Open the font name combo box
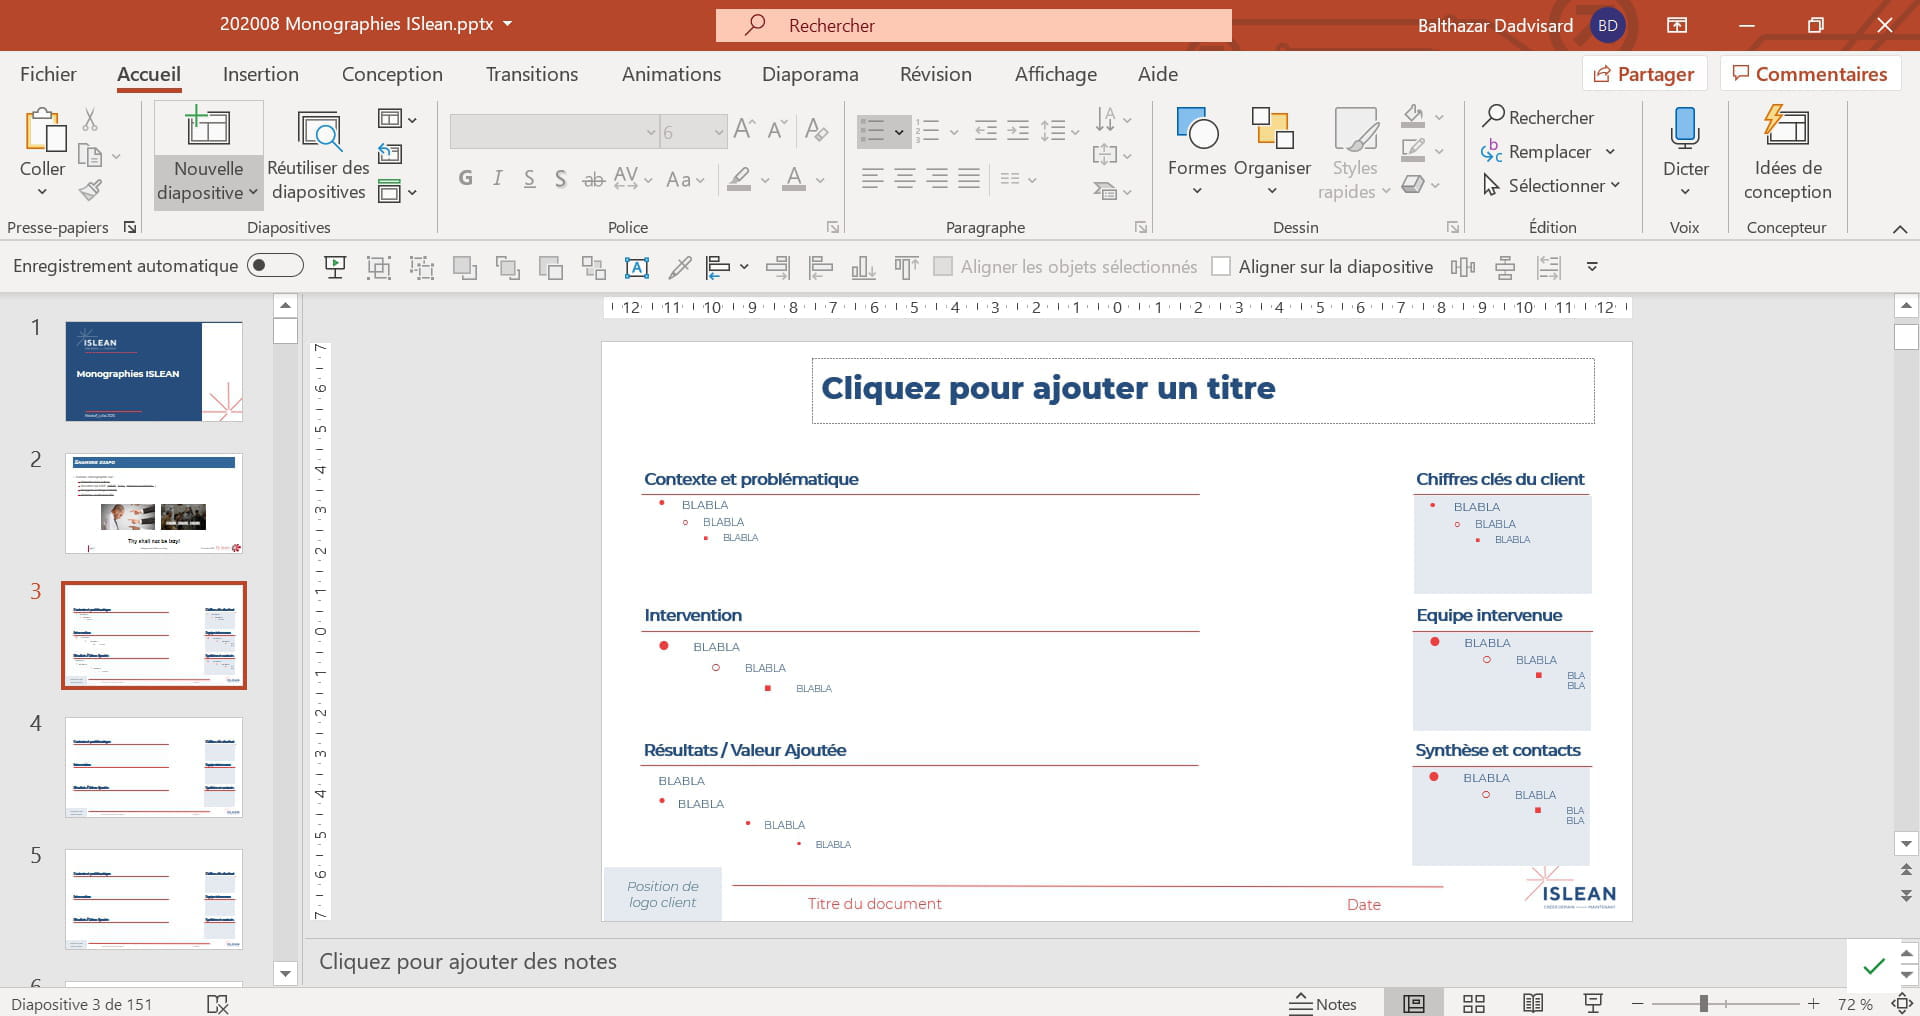Screen dimensions: 1920x1016 click(553, 132)
